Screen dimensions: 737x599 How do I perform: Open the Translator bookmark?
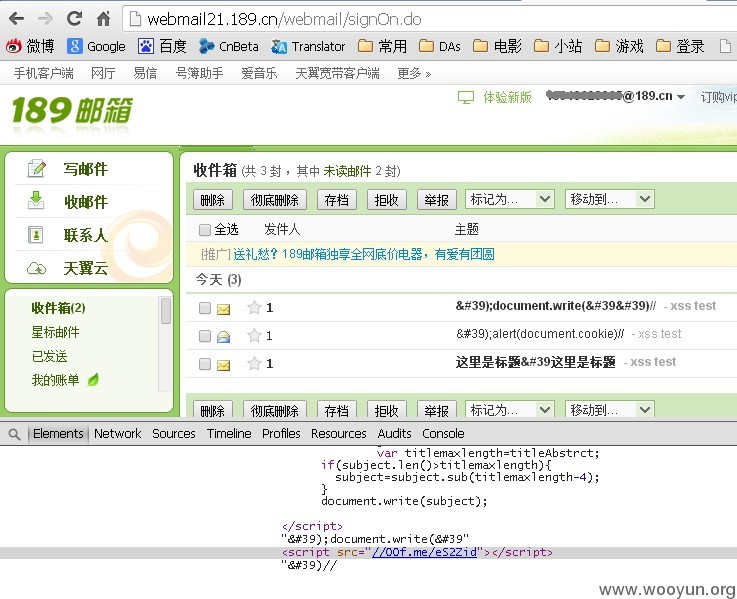[308, 46]
